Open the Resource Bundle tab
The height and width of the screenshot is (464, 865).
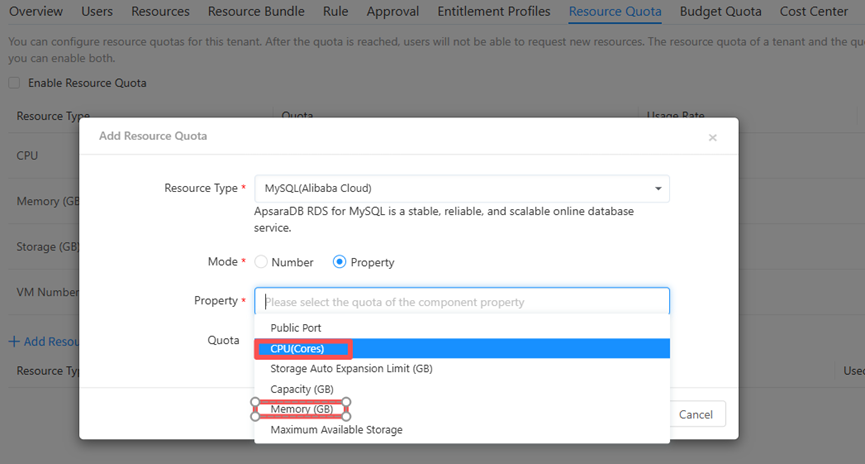(x=257, y=12)
